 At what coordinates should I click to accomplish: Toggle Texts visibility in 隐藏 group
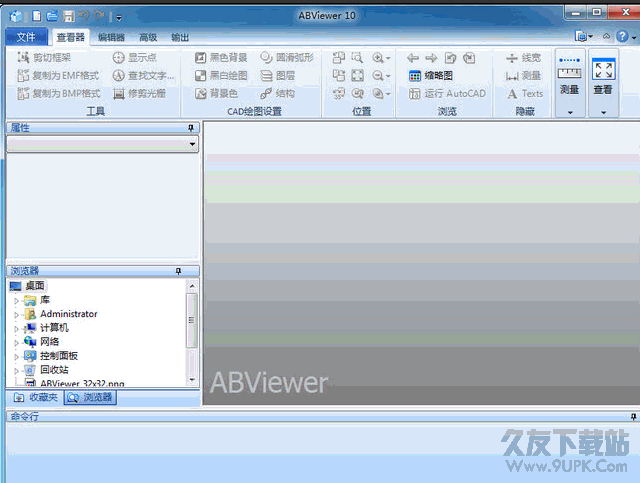coord(525,93)
